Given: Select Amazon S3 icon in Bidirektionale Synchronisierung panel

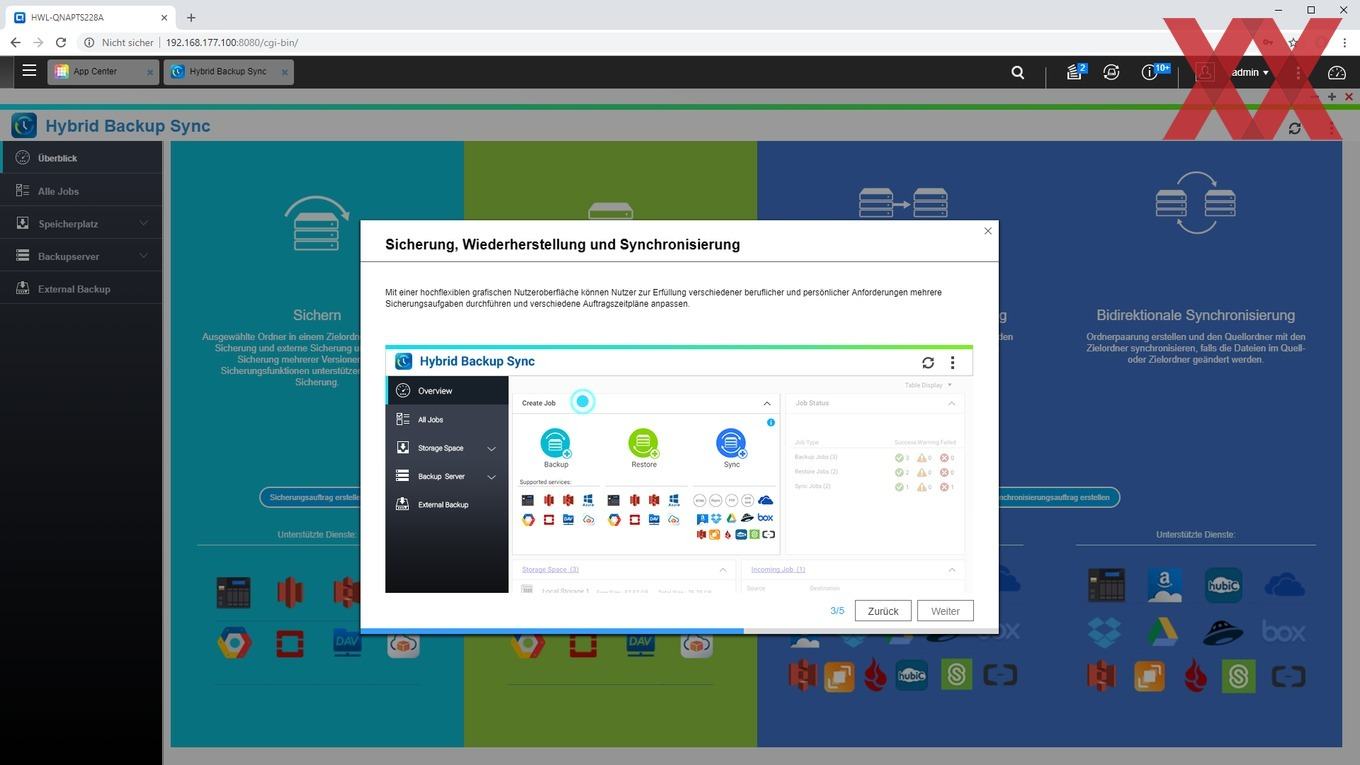Looking at the screenshot, I should 1101,676.
